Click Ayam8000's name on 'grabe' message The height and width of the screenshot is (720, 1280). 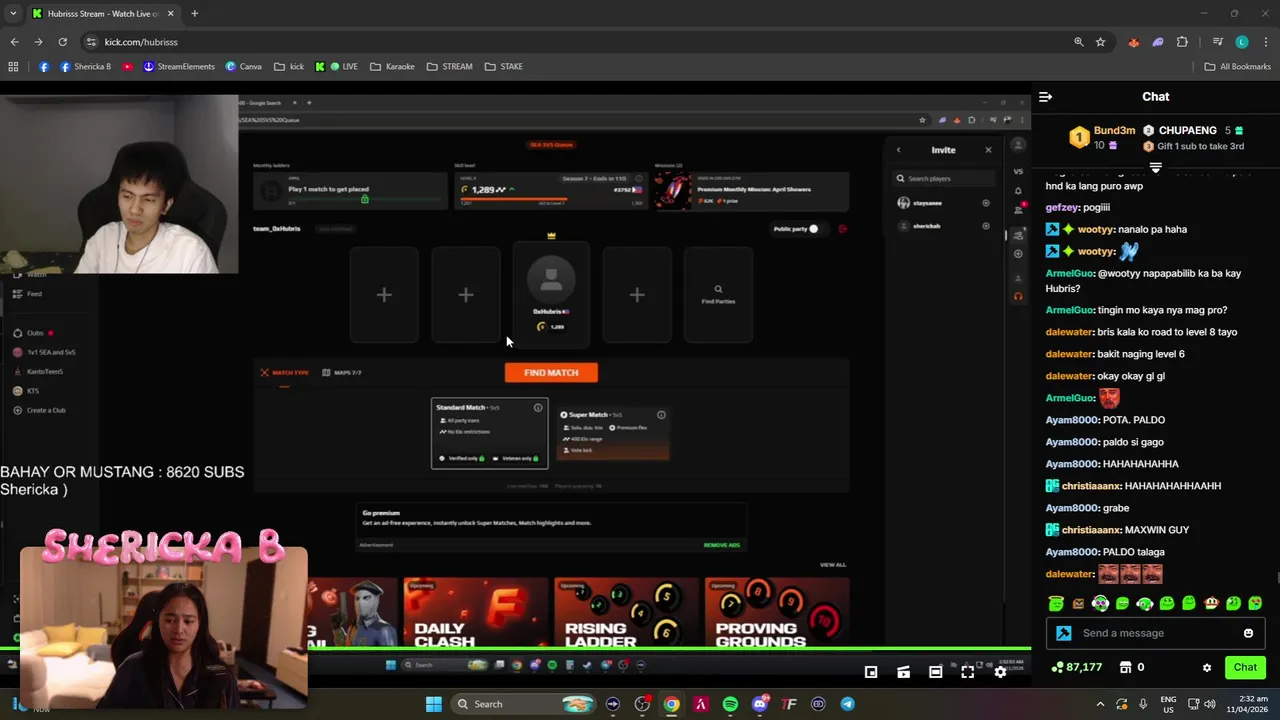pos(1072,508)
